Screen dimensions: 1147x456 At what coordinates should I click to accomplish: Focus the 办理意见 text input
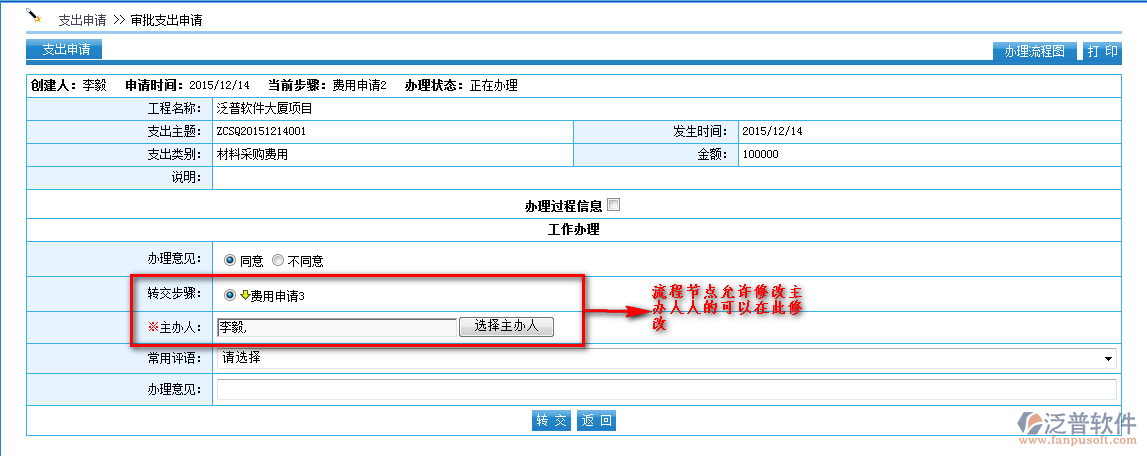pyautogui.click(x=666, y=389)
